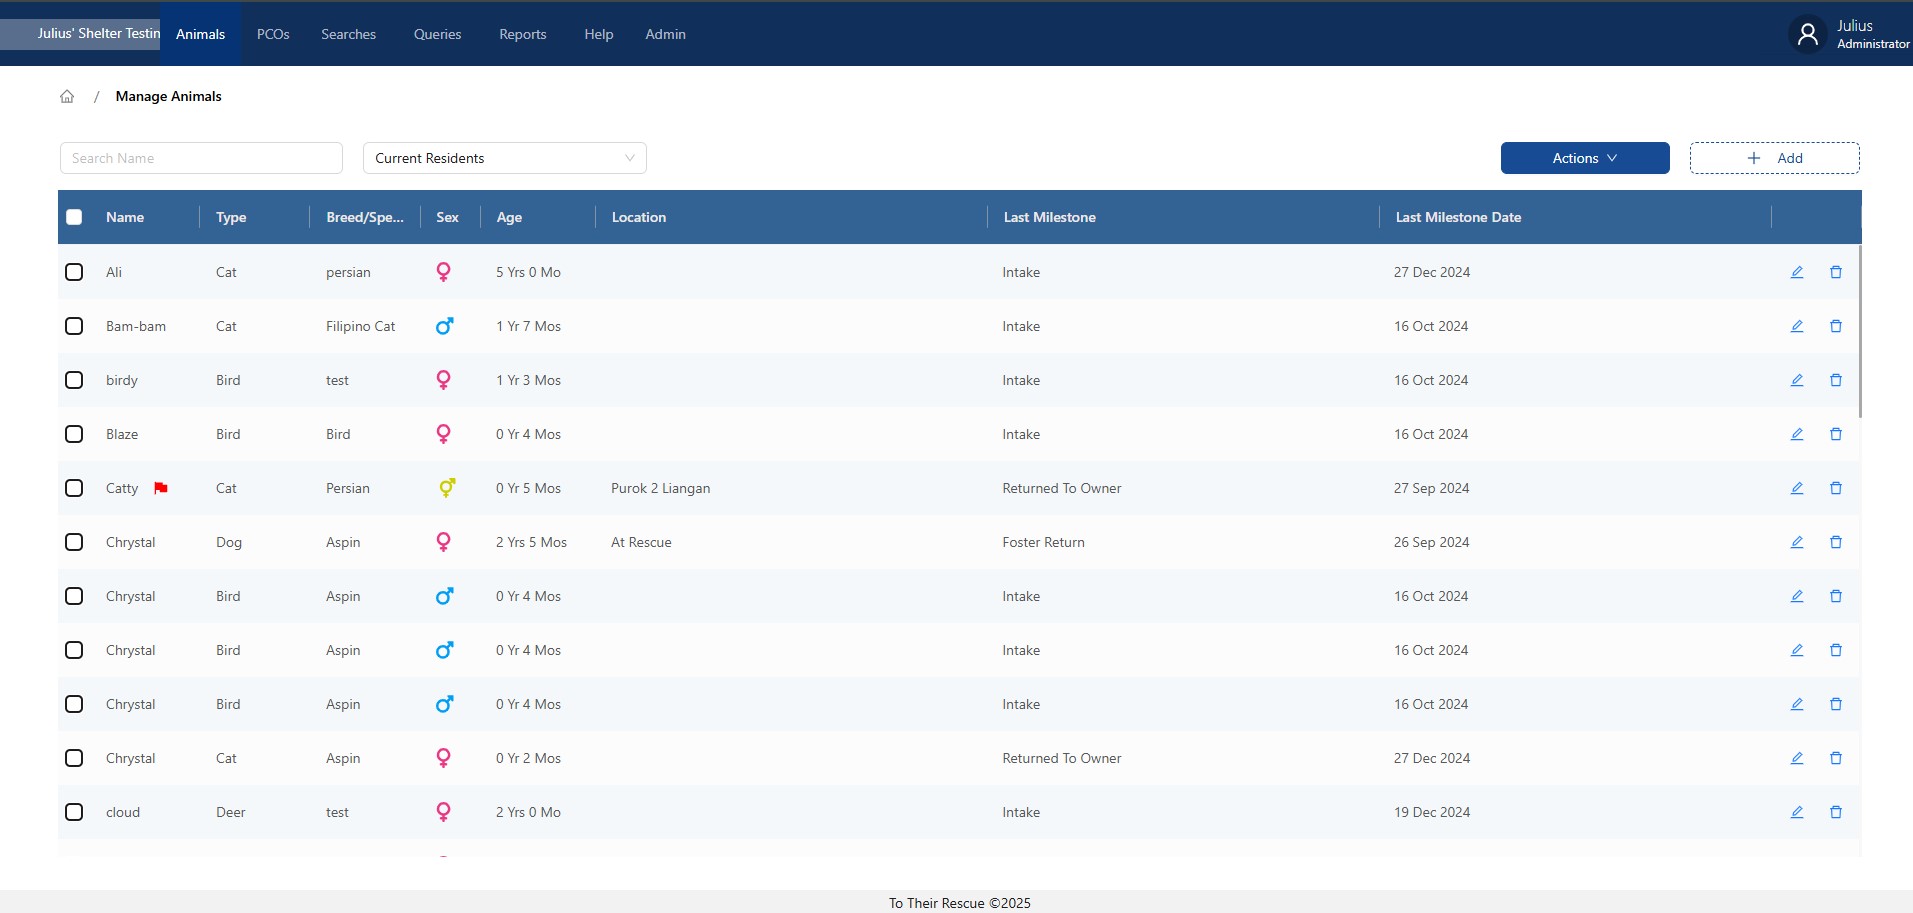The image size is (1913, 913).
Task: Click the red flag next to Catty
Action: coord(160,488)
